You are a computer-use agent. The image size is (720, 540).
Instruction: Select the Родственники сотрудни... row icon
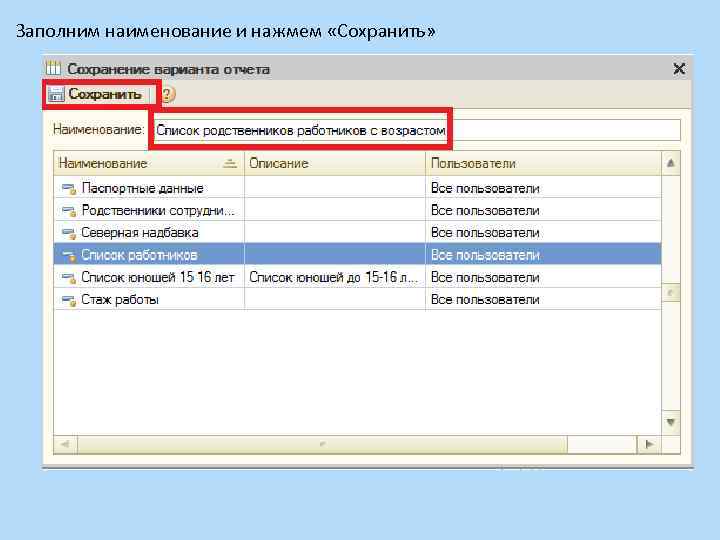(69, 211)
